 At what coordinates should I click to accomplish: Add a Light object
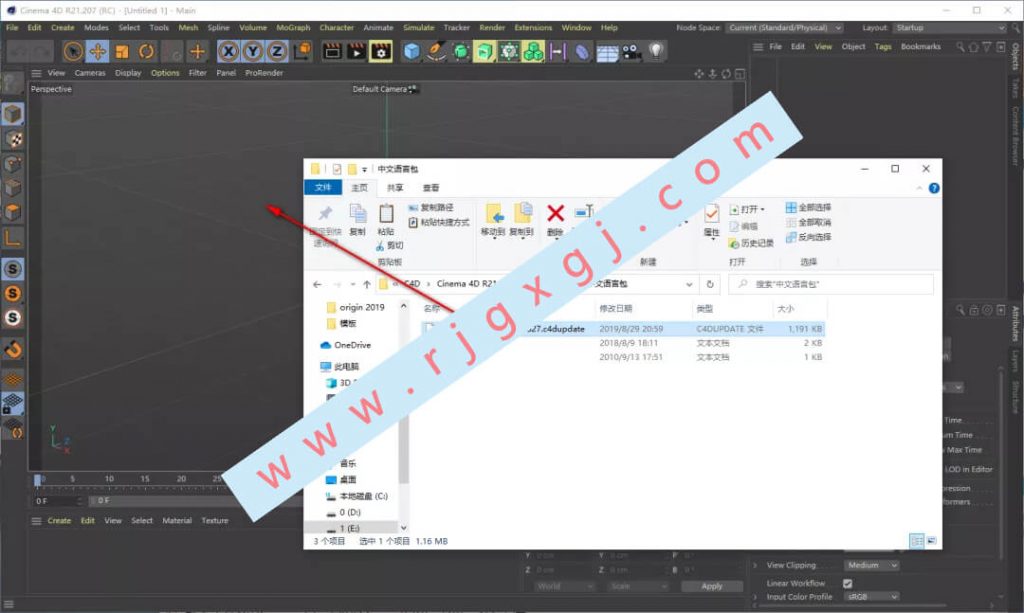click(x=656, y=51)
